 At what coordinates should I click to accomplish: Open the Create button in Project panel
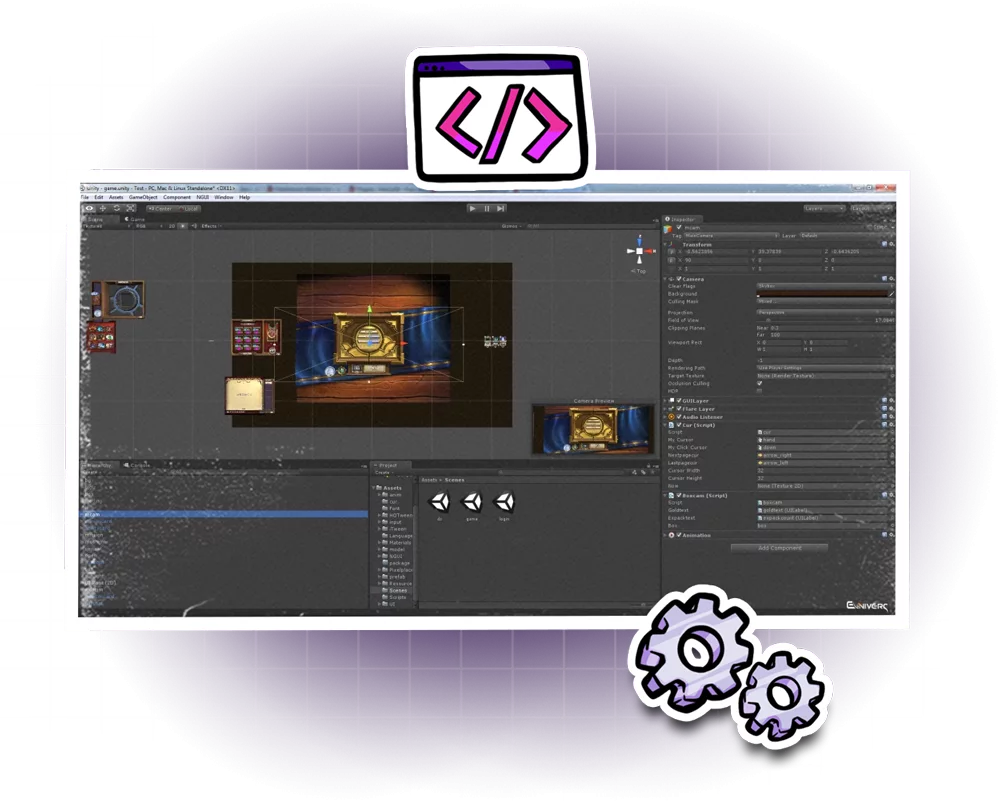(x=383, y=473)
